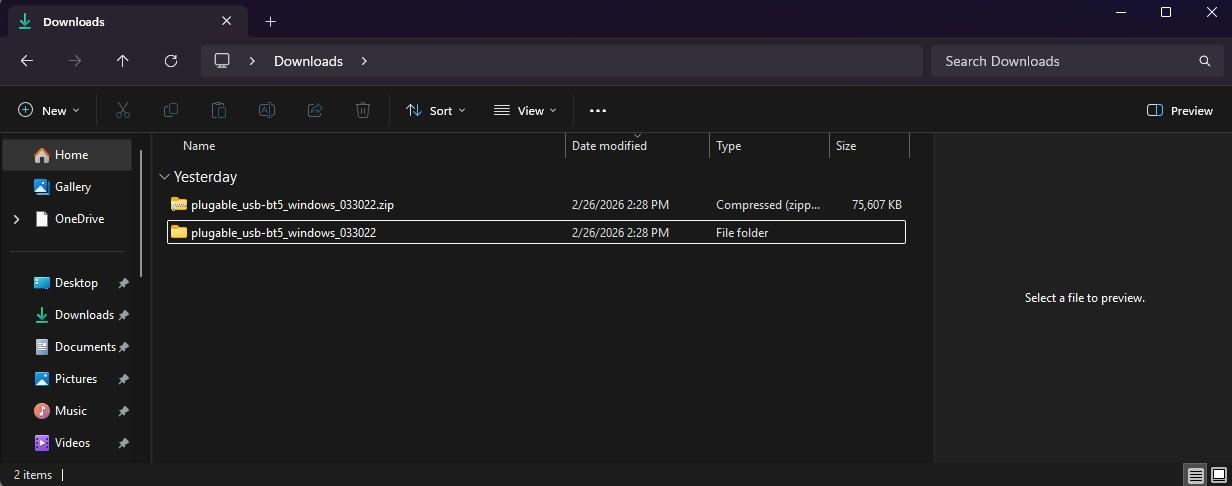Open the Sort dropdown menu
This screenshot has height=486, width=1232.
tap(435, 111)
